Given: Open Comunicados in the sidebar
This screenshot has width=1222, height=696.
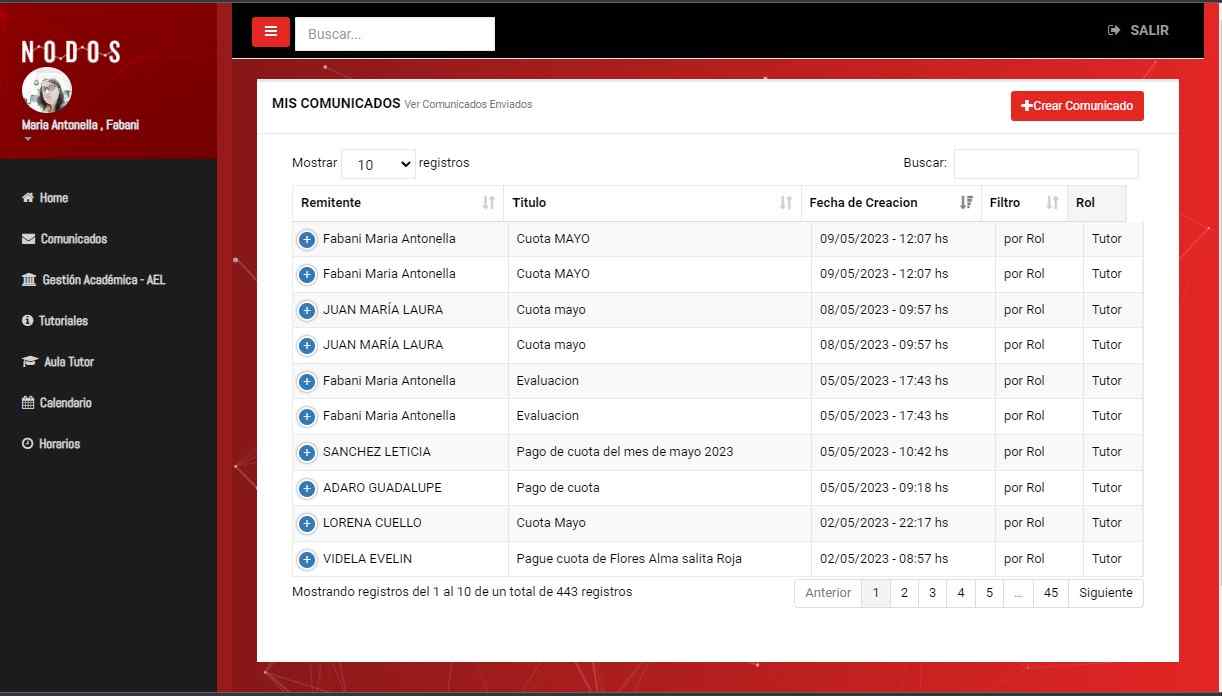Looking at the screenshot, I should pos(73,239).
